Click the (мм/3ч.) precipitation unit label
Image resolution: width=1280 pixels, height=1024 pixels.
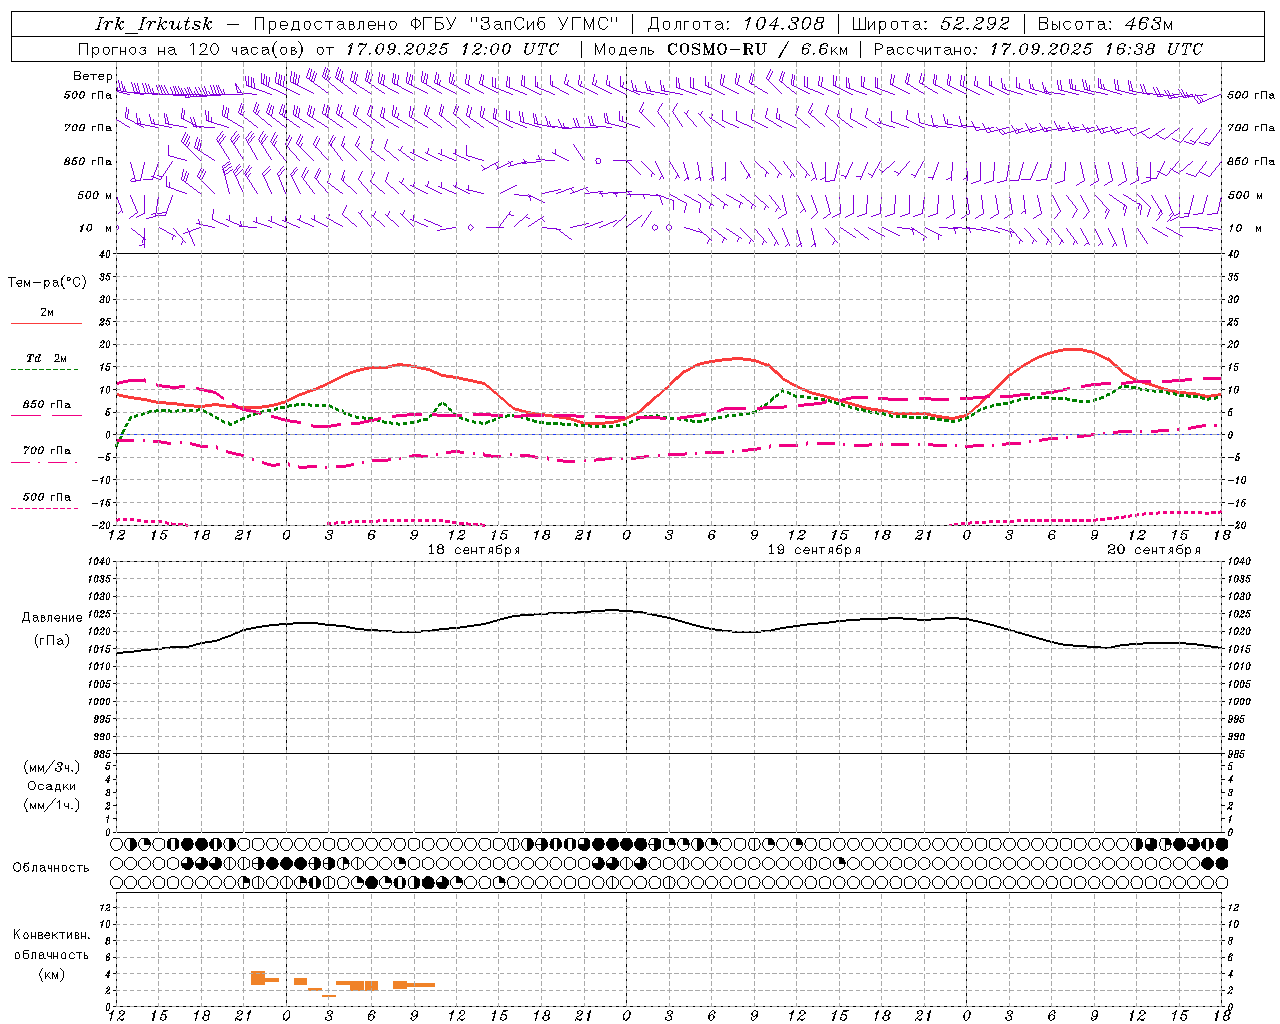pos(52,767)
